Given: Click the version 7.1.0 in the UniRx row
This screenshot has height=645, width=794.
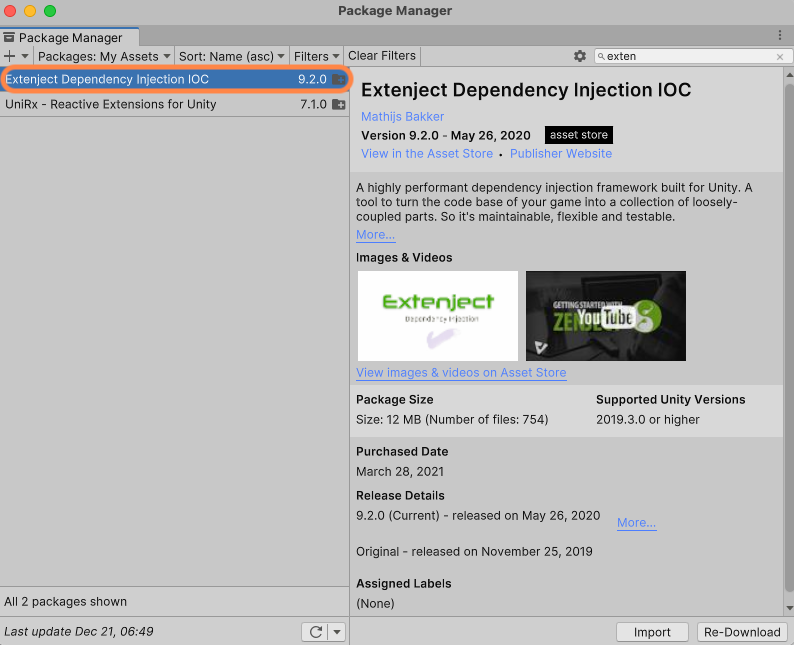Looking at the screenshot, I should 313,104.
